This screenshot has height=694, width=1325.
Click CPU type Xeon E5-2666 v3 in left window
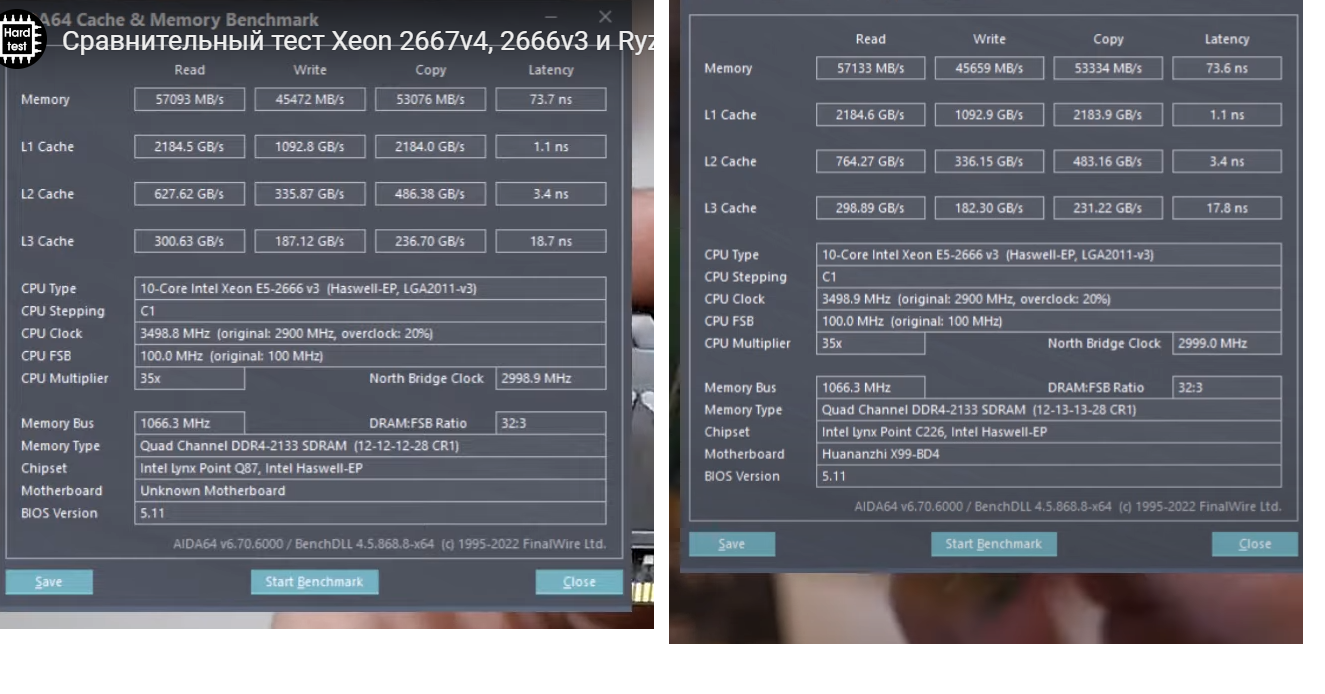(370, 289)
